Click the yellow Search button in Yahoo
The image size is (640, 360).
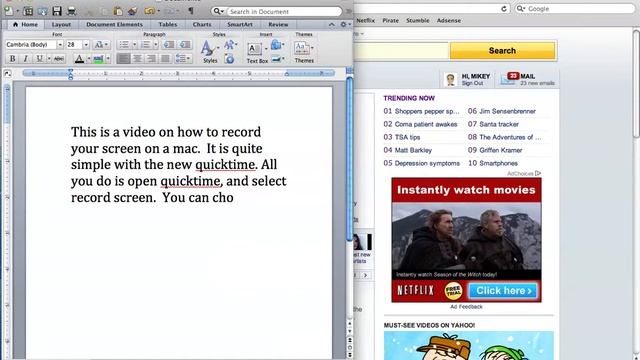[502, 51]
